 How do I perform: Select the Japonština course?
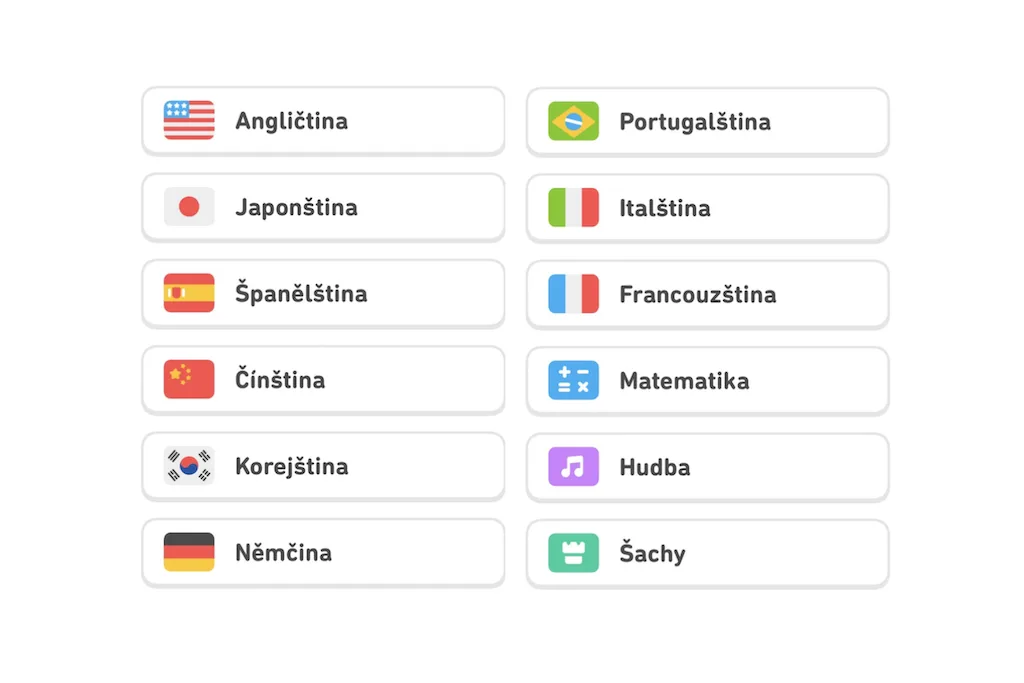click(x=322, y=207)
